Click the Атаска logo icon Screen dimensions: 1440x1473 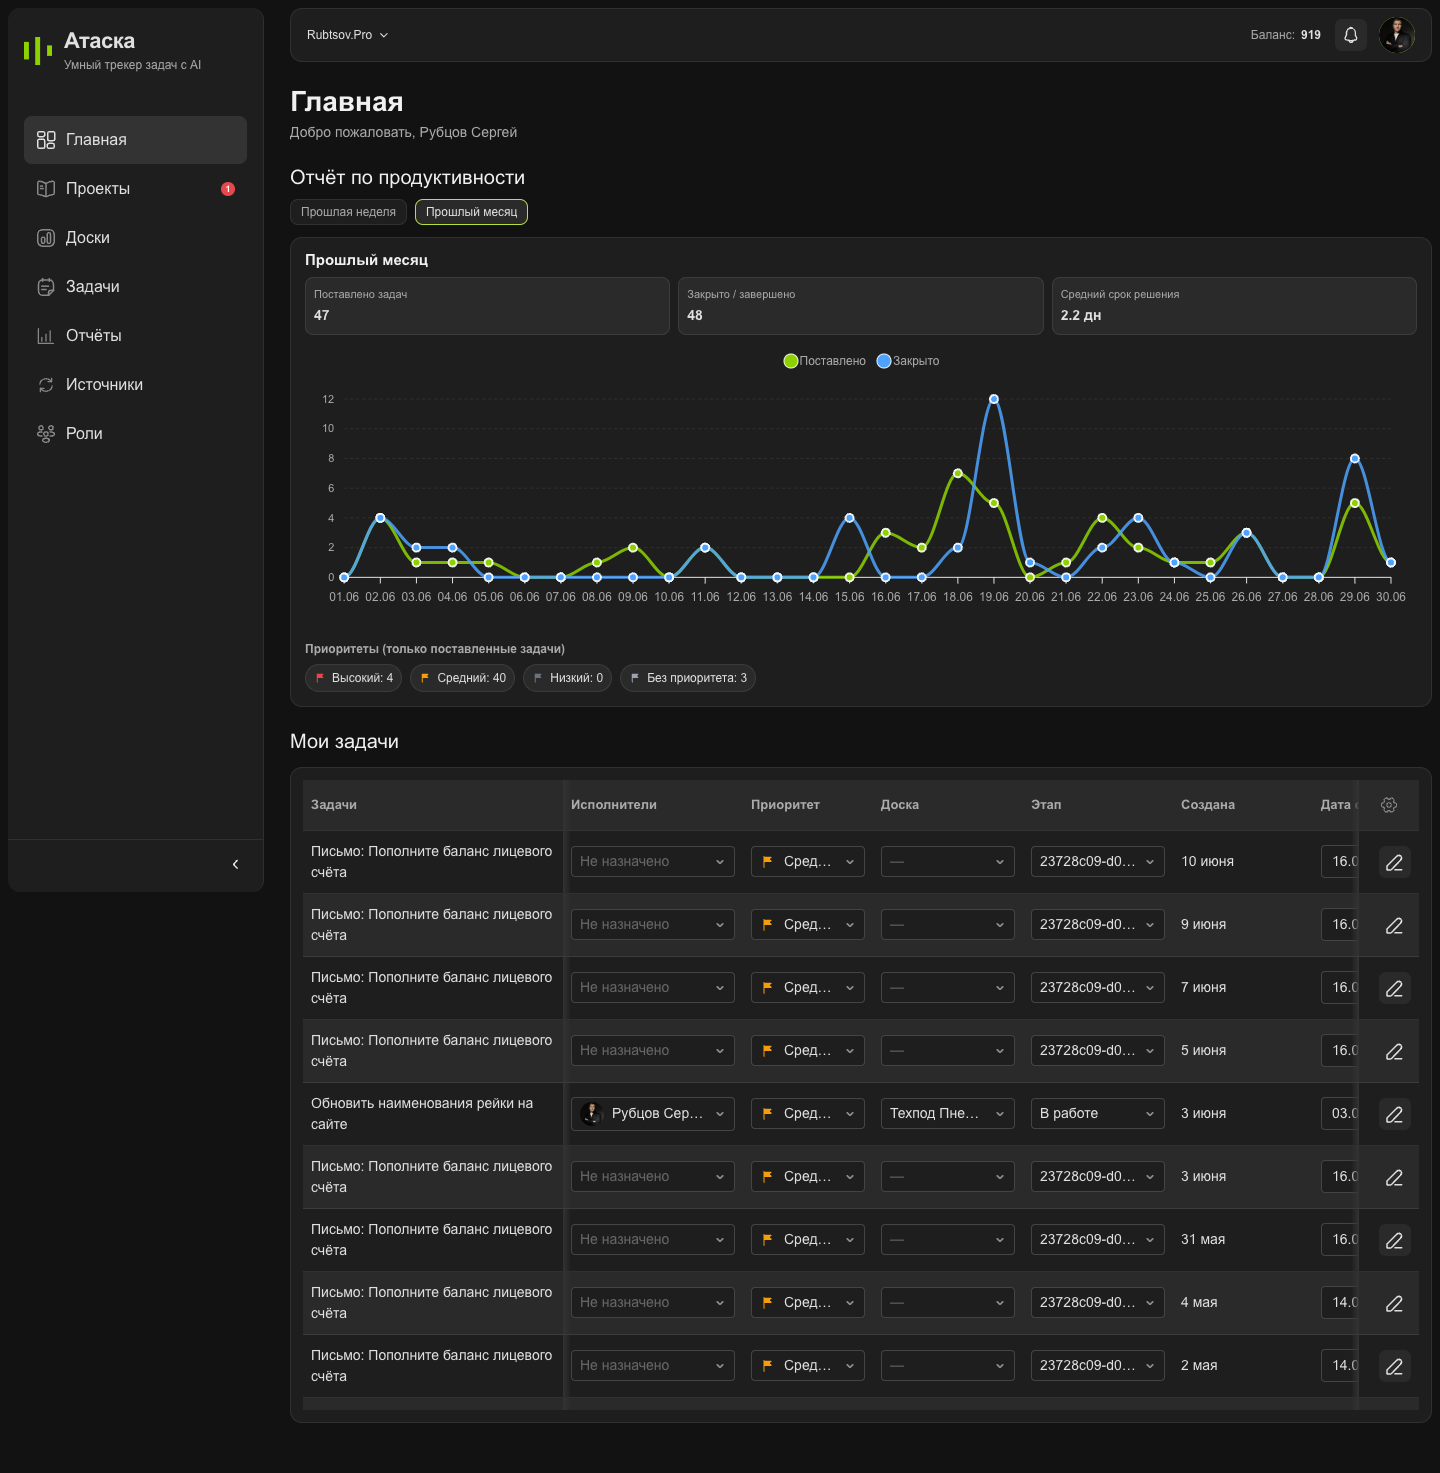pos(38,51)
